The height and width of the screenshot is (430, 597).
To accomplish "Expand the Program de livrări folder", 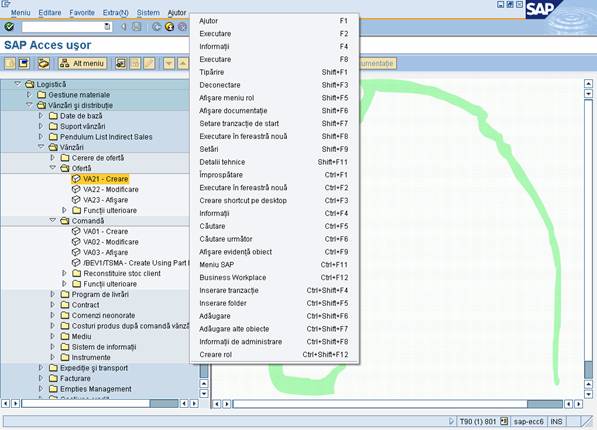I will click(x=53, y=294).
